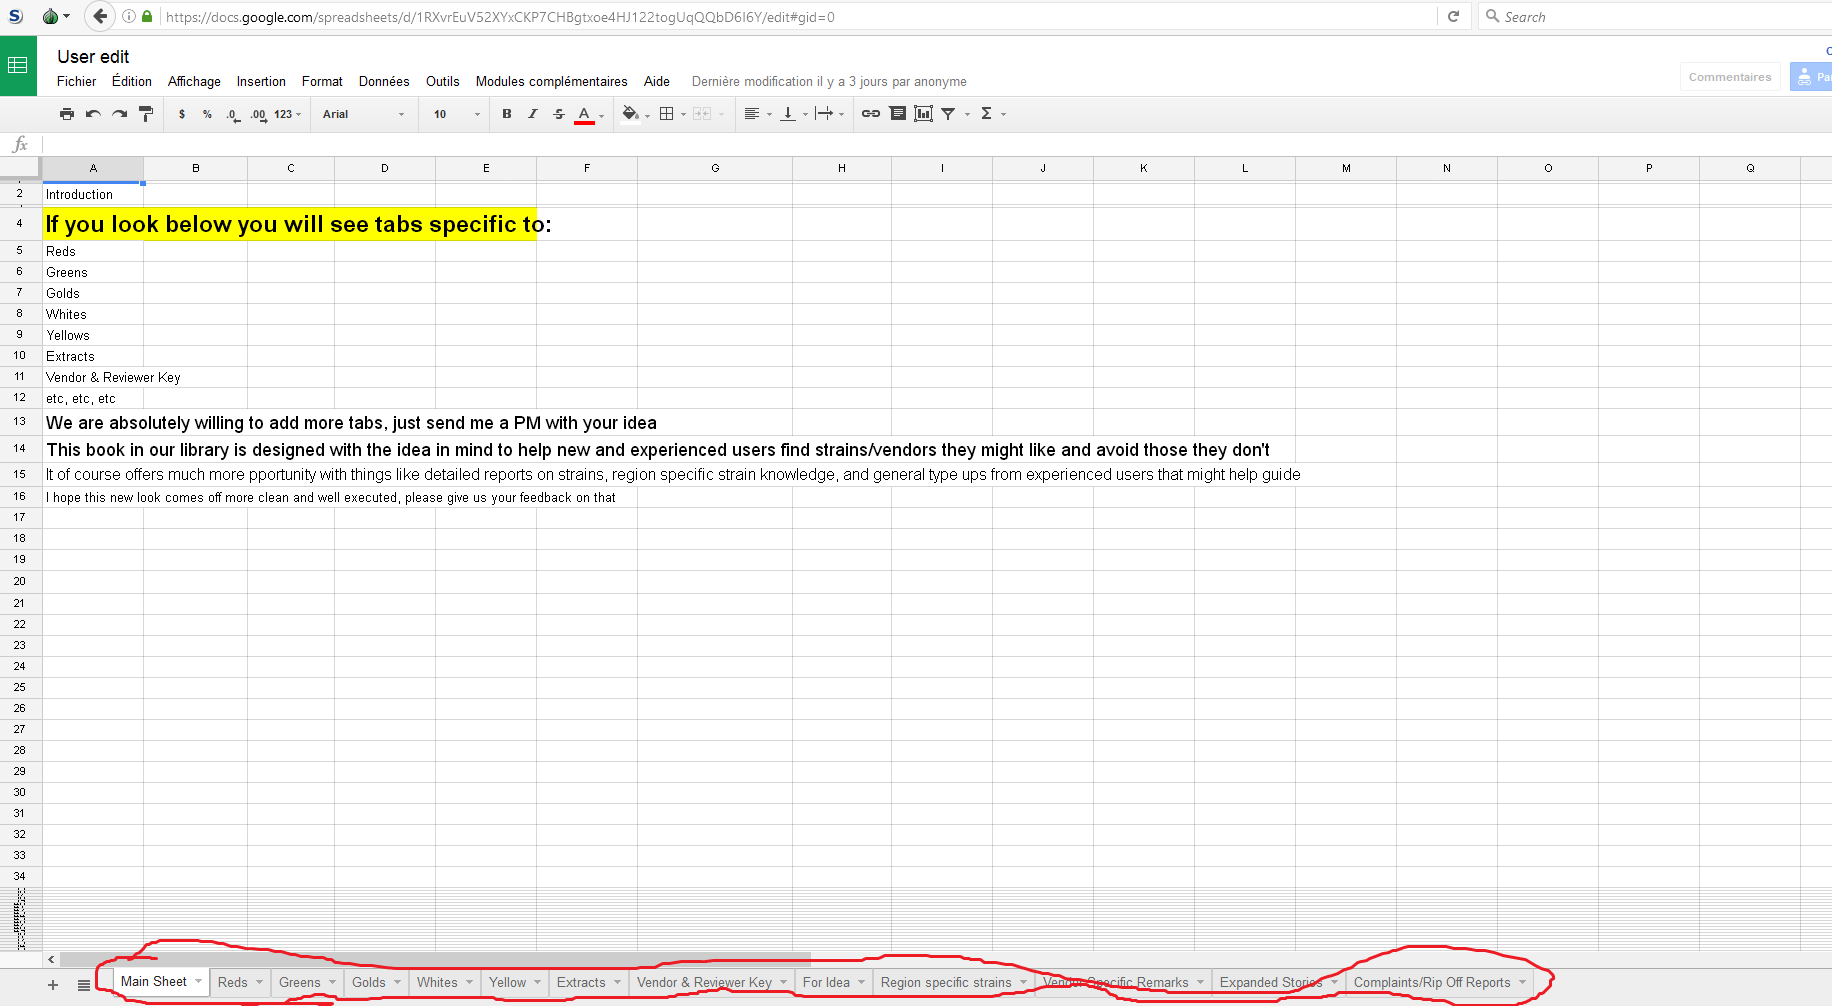Click the Commentaires button
The width and height of the screenshot is (1832, 1006).
click(1730, 77)
